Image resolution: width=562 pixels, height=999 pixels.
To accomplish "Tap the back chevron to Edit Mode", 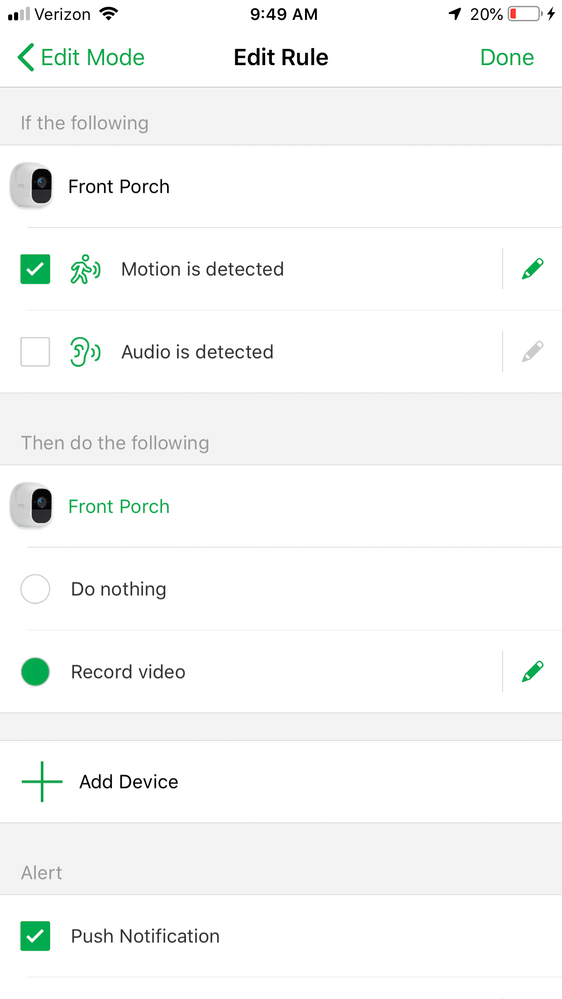I will coord(25,57).
